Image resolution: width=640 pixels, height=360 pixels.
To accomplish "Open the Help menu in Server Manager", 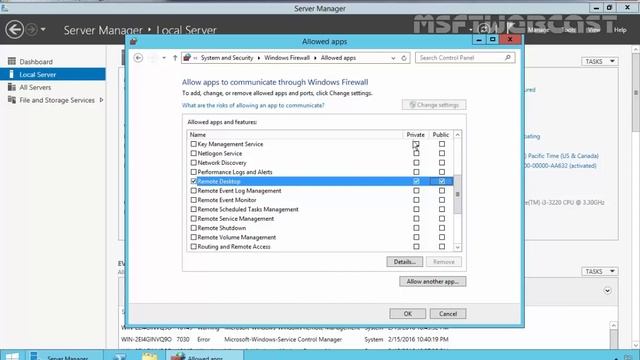I will (620, 30).
